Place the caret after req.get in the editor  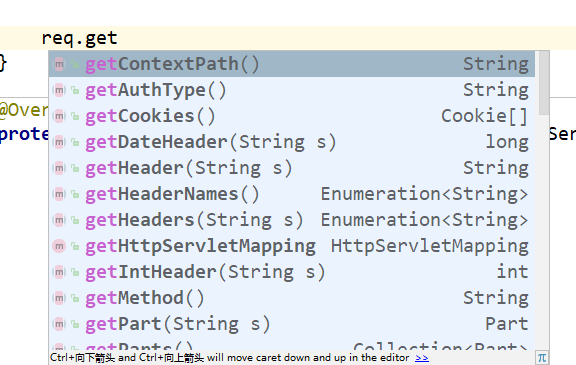point(118,38)
